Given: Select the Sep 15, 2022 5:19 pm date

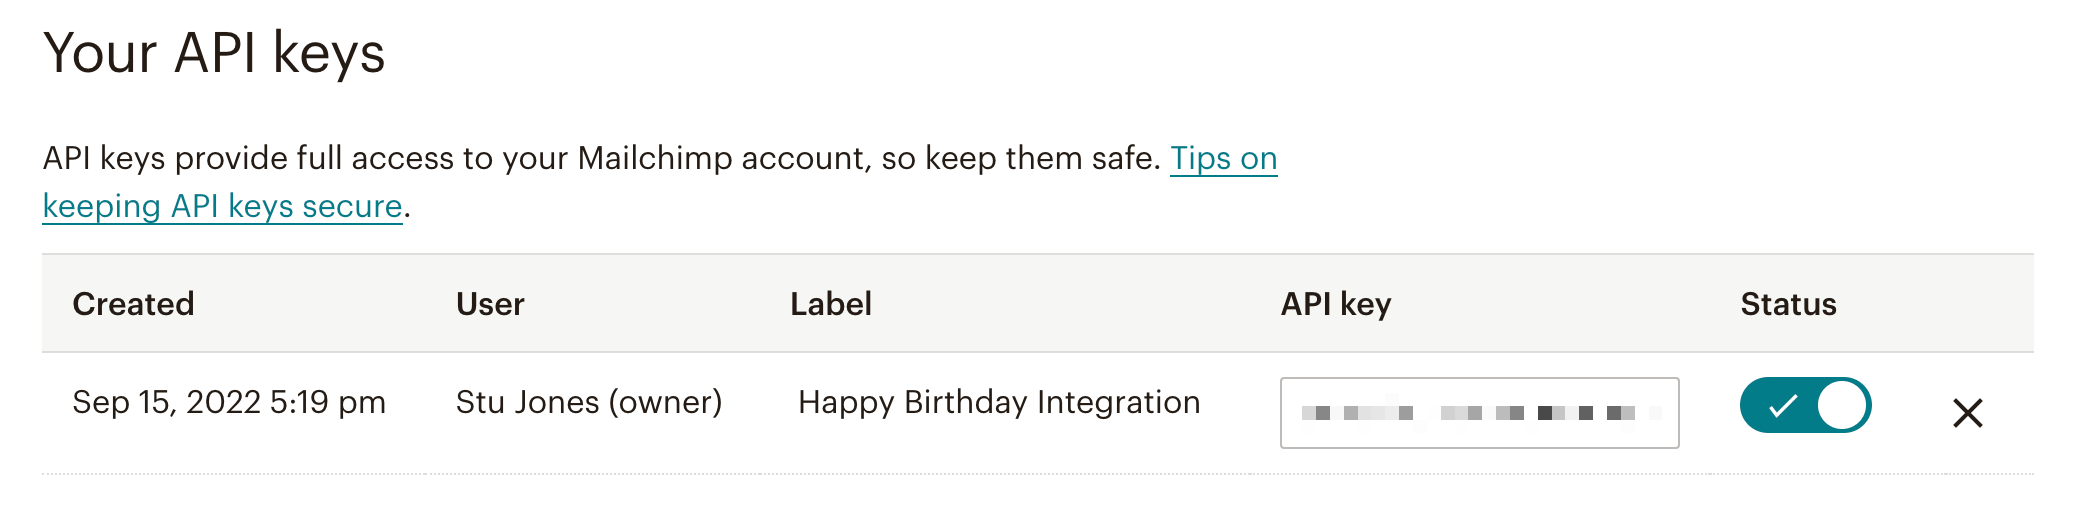Looking at the screenshot, I should (229, 402).
